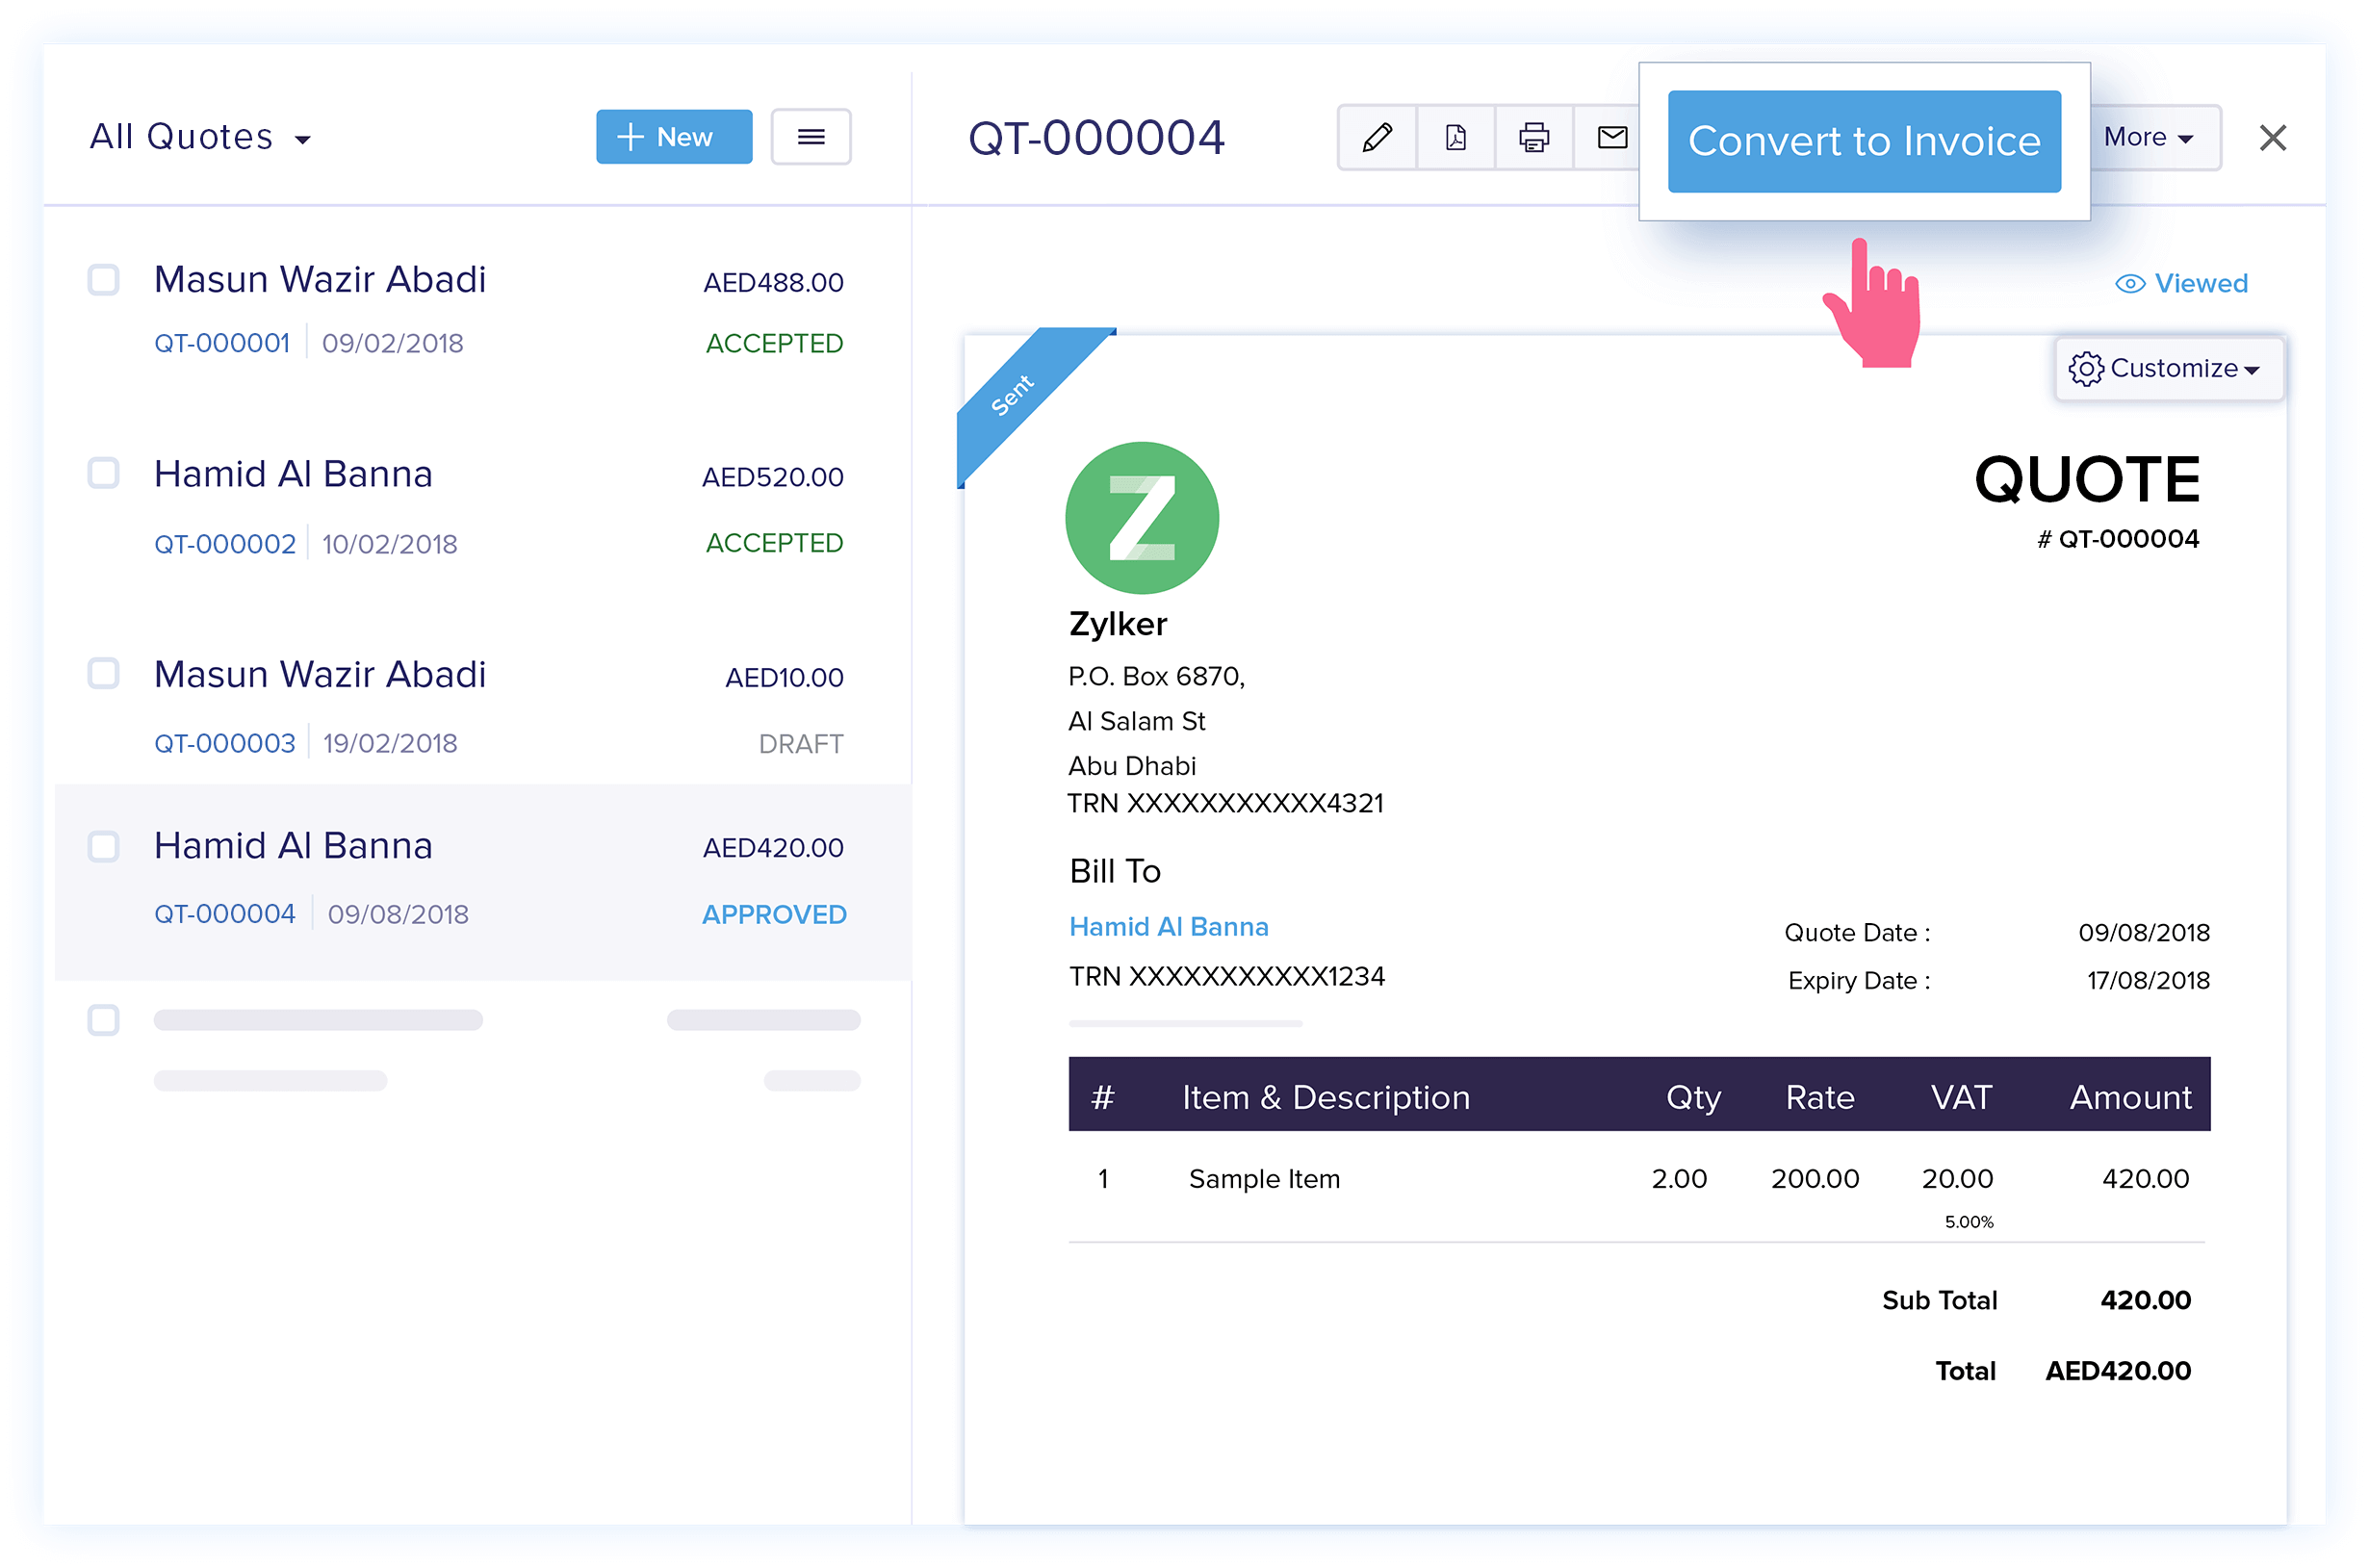The width and height of the screenshot is (2369, 1568).
Task: Select the pencil edit icon for QT-000004
Action: 1377,138
